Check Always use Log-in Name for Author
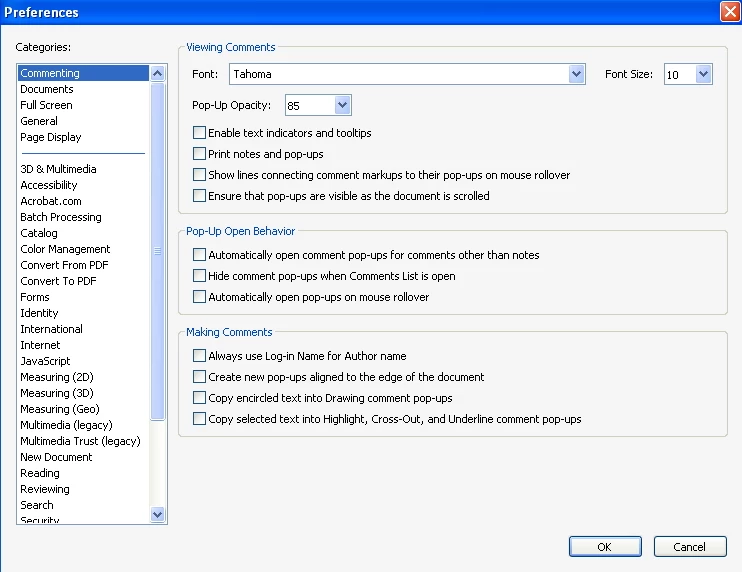The width and height of the screenshot is (742, 572). (199, 355)
